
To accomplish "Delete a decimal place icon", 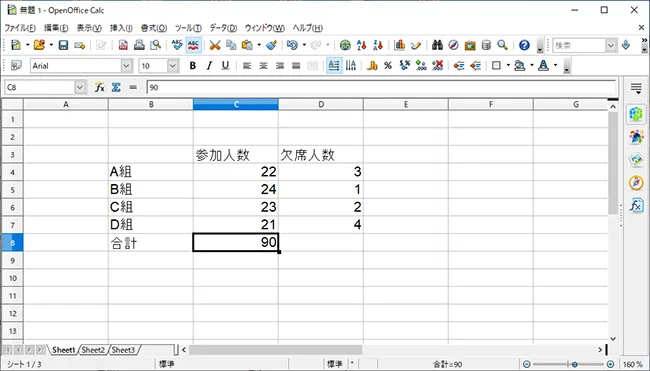I will [437, 65].
